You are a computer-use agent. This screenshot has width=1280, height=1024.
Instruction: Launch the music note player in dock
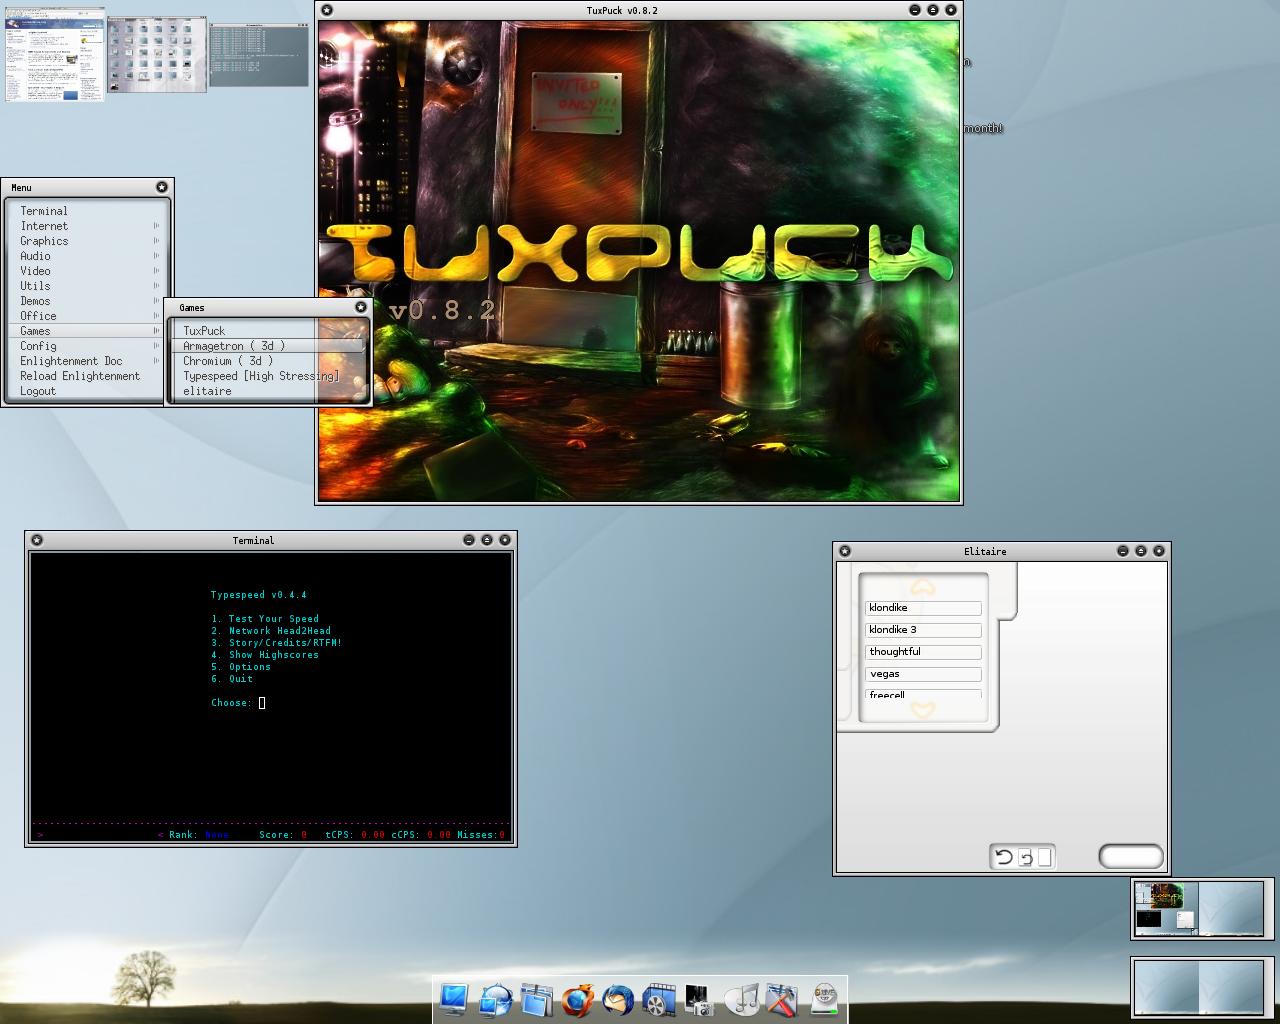742,998
